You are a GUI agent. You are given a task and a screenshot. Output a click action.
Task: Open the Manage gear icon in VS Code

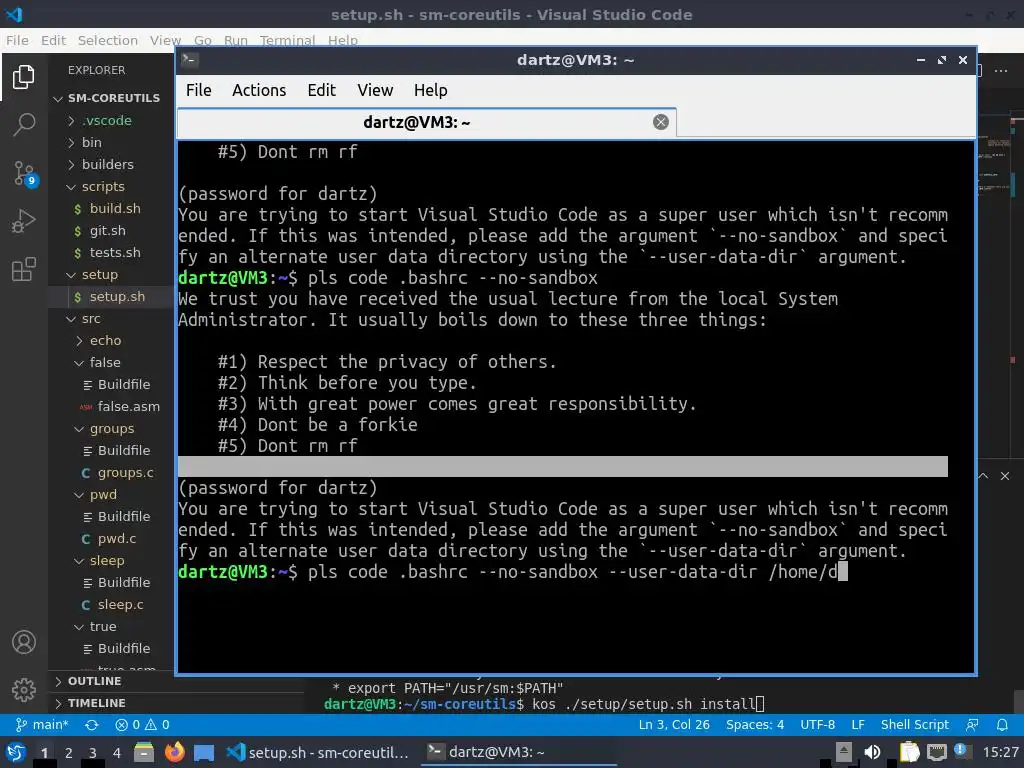[24, 689]
